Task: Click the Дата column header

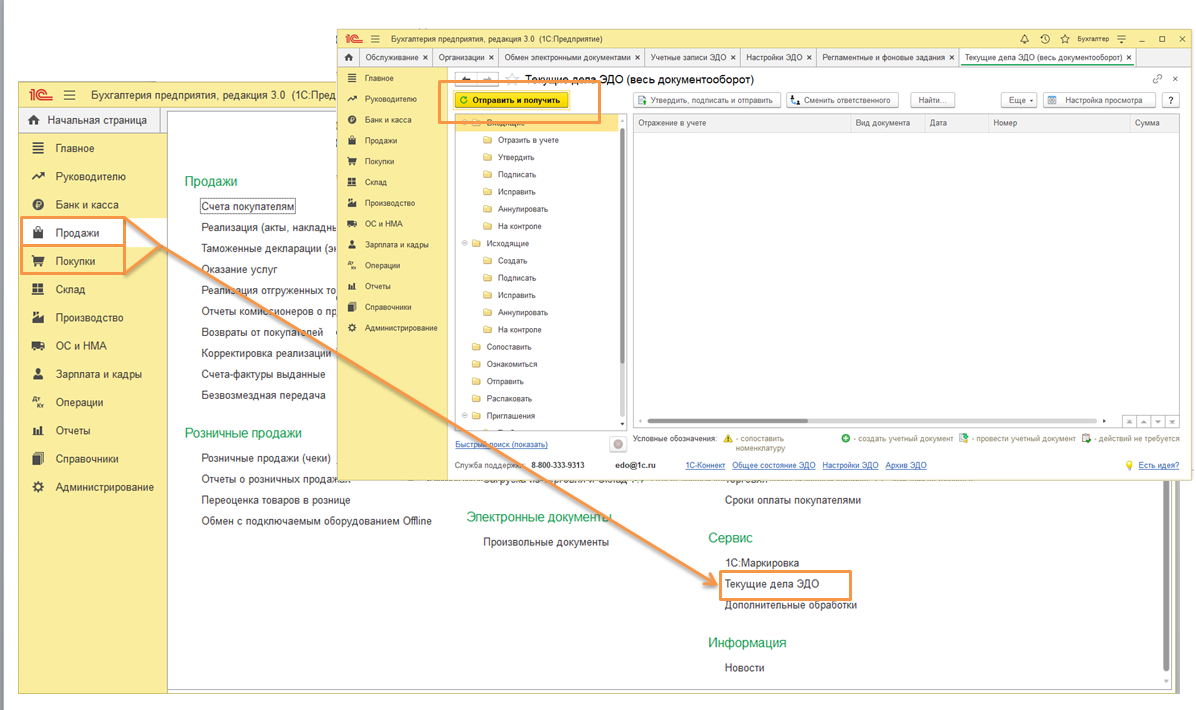Action: pyautogui.click(x=938, y=123)
